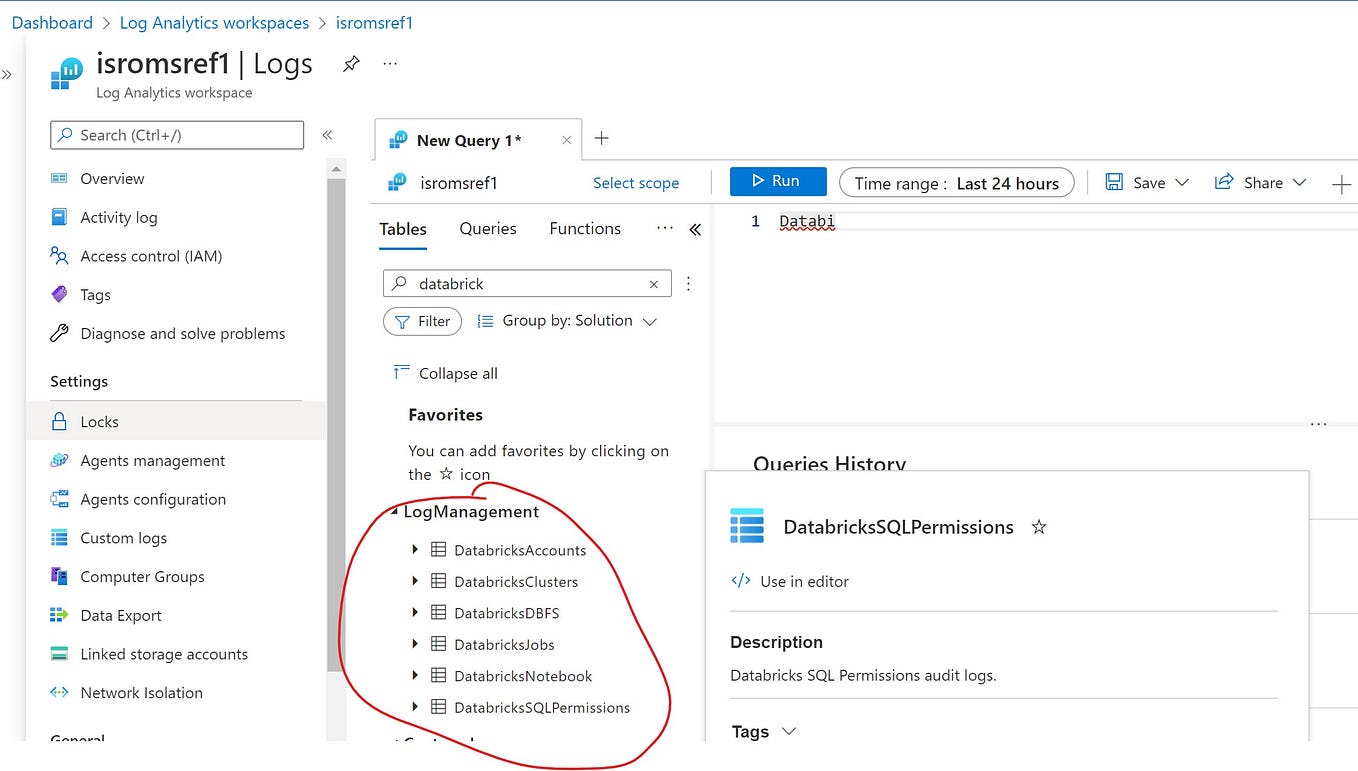Open a new query tab with the plus icon
The image size is (1358, 771).
click(600, 140)
